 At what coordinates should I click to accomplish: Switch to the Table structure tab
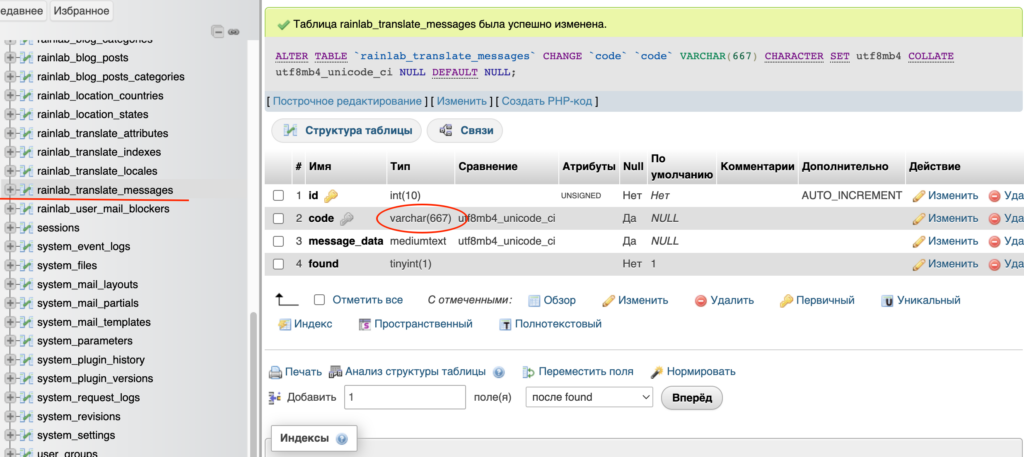(x=346, y=131)
